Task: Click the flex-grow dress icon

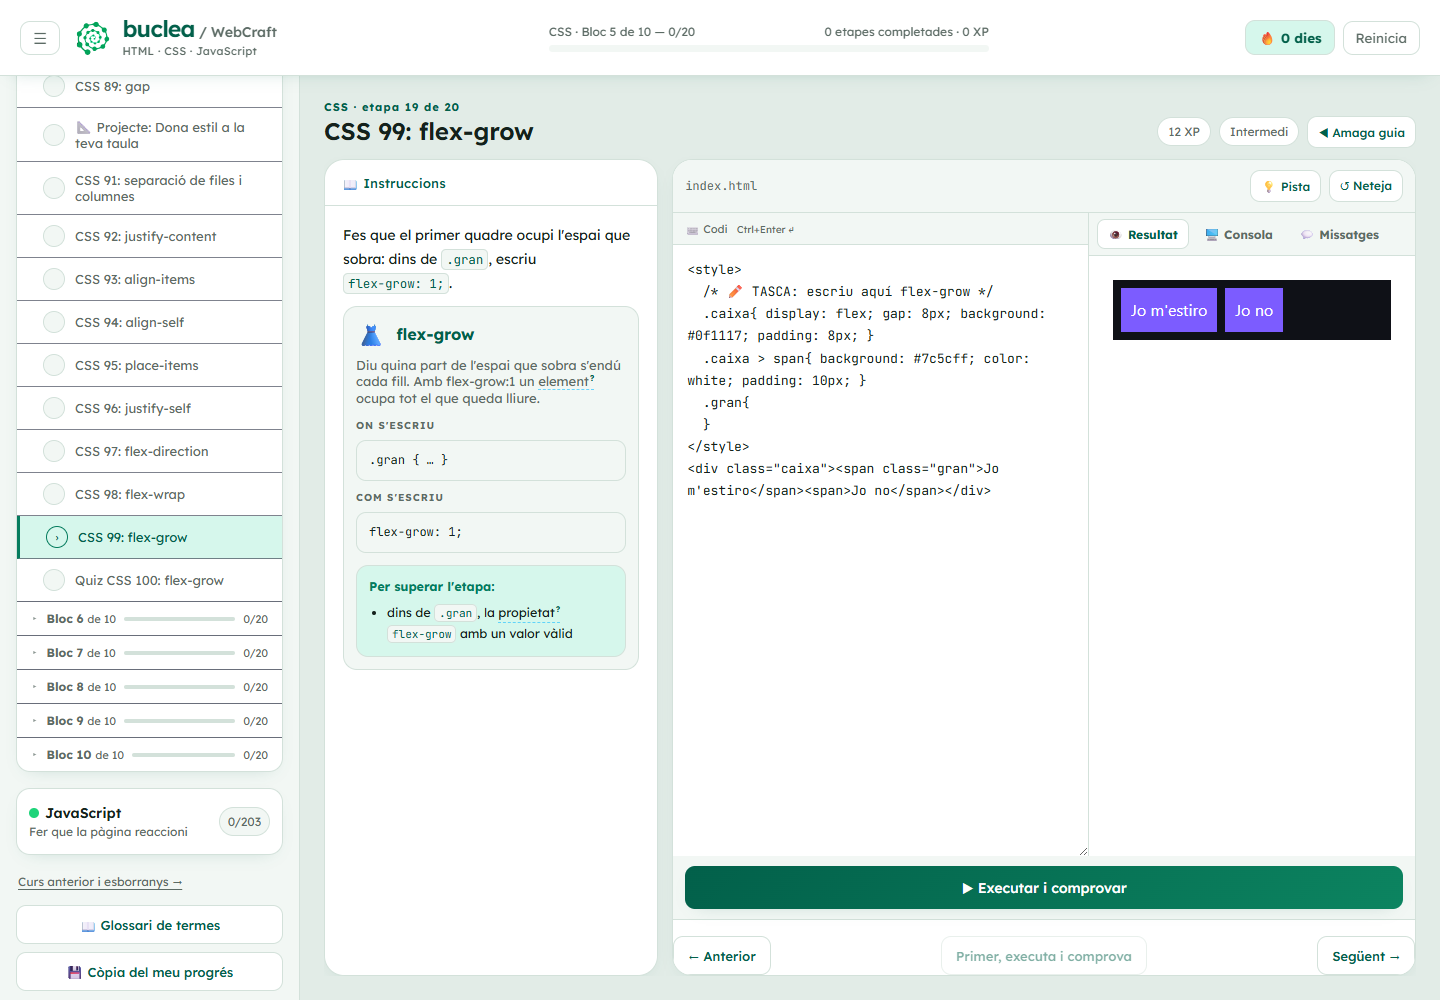Action: (372, 335)
